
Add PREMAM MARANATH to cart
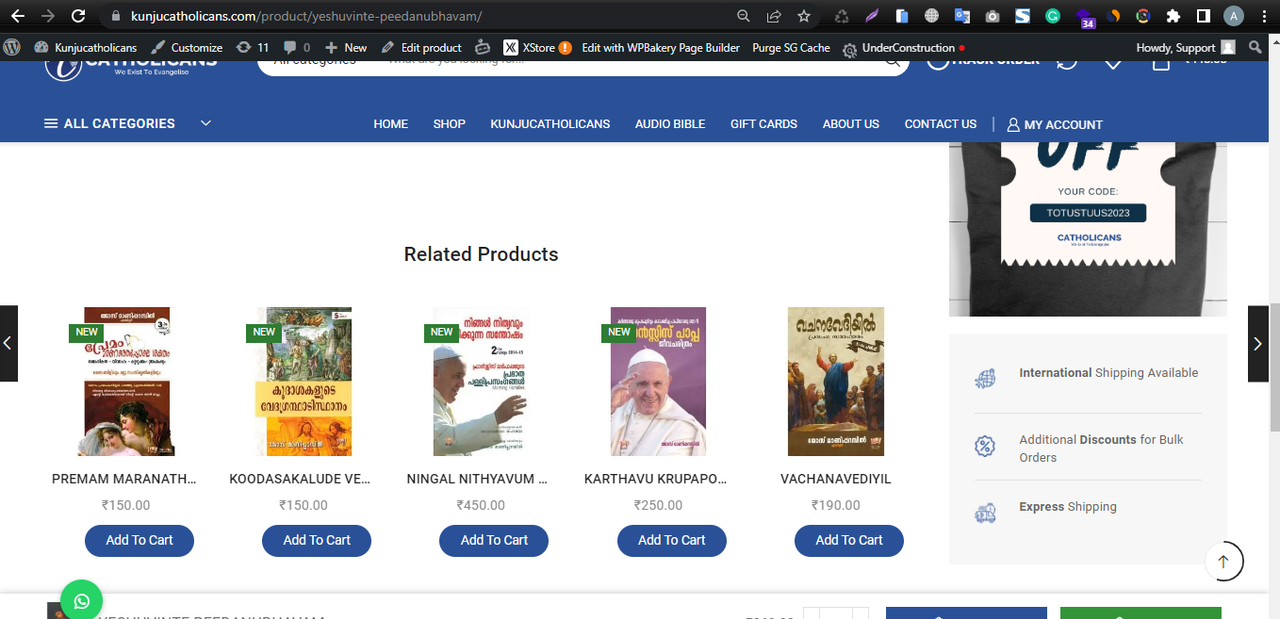click(139, 540)
